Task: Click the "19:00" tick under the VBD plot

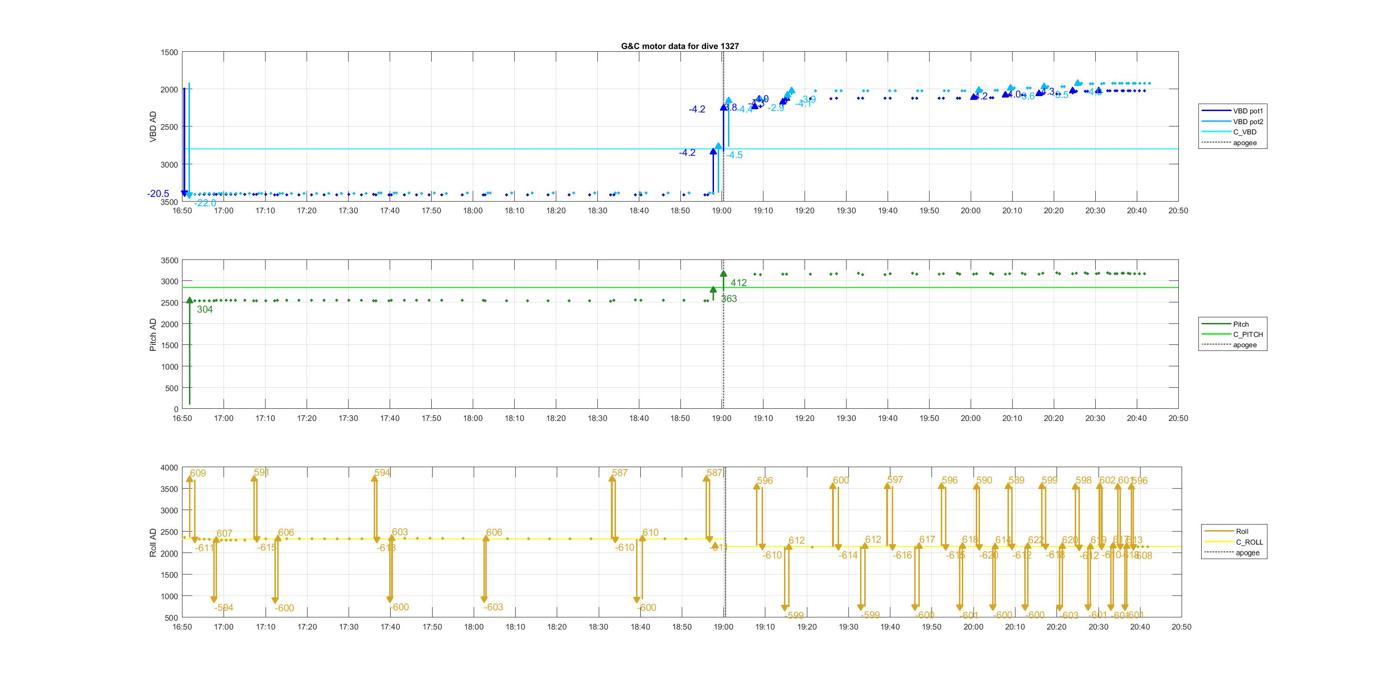Action: pos(722,211)
